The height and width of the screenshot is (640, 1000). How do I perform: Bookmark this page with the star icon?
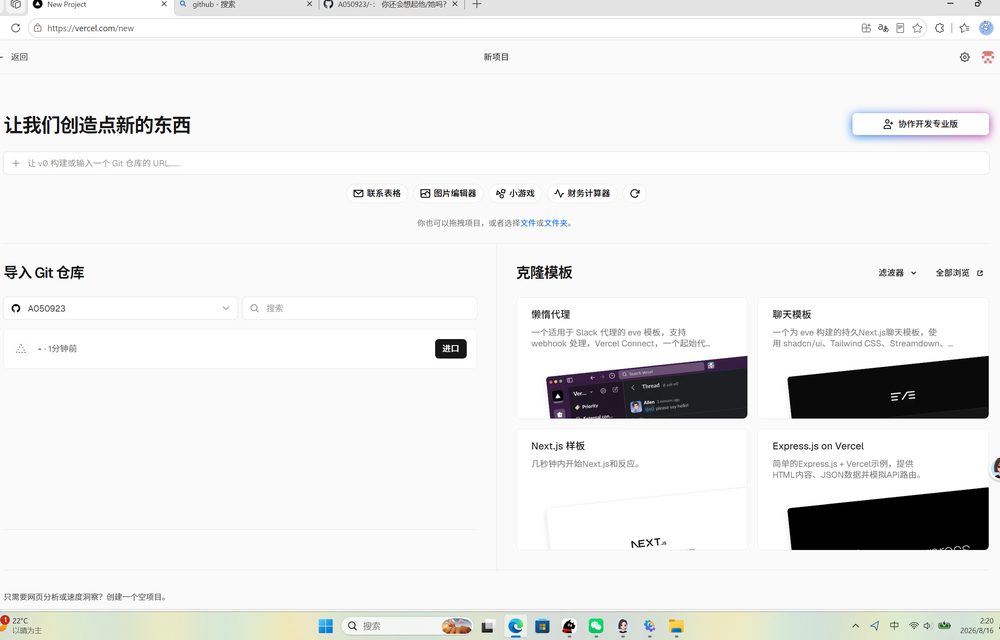[x=917, y=28]
